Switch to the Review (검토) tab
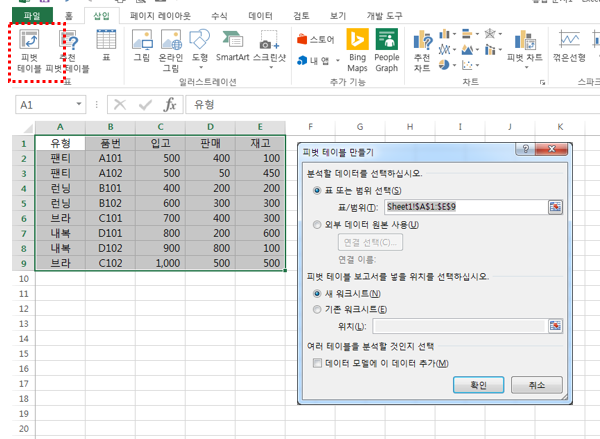600x439 pixels. pyautogui.click(x=301, y=16)
